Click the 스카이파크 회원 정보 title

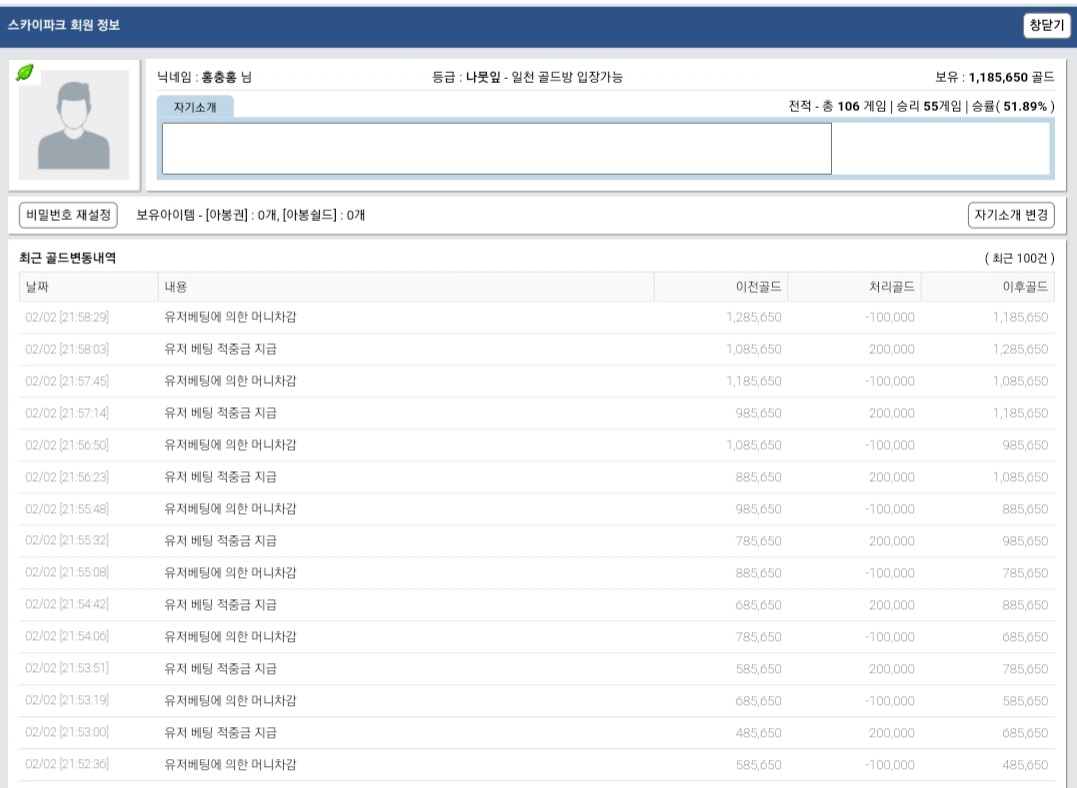pyautogui.click(x=64, y=25)
